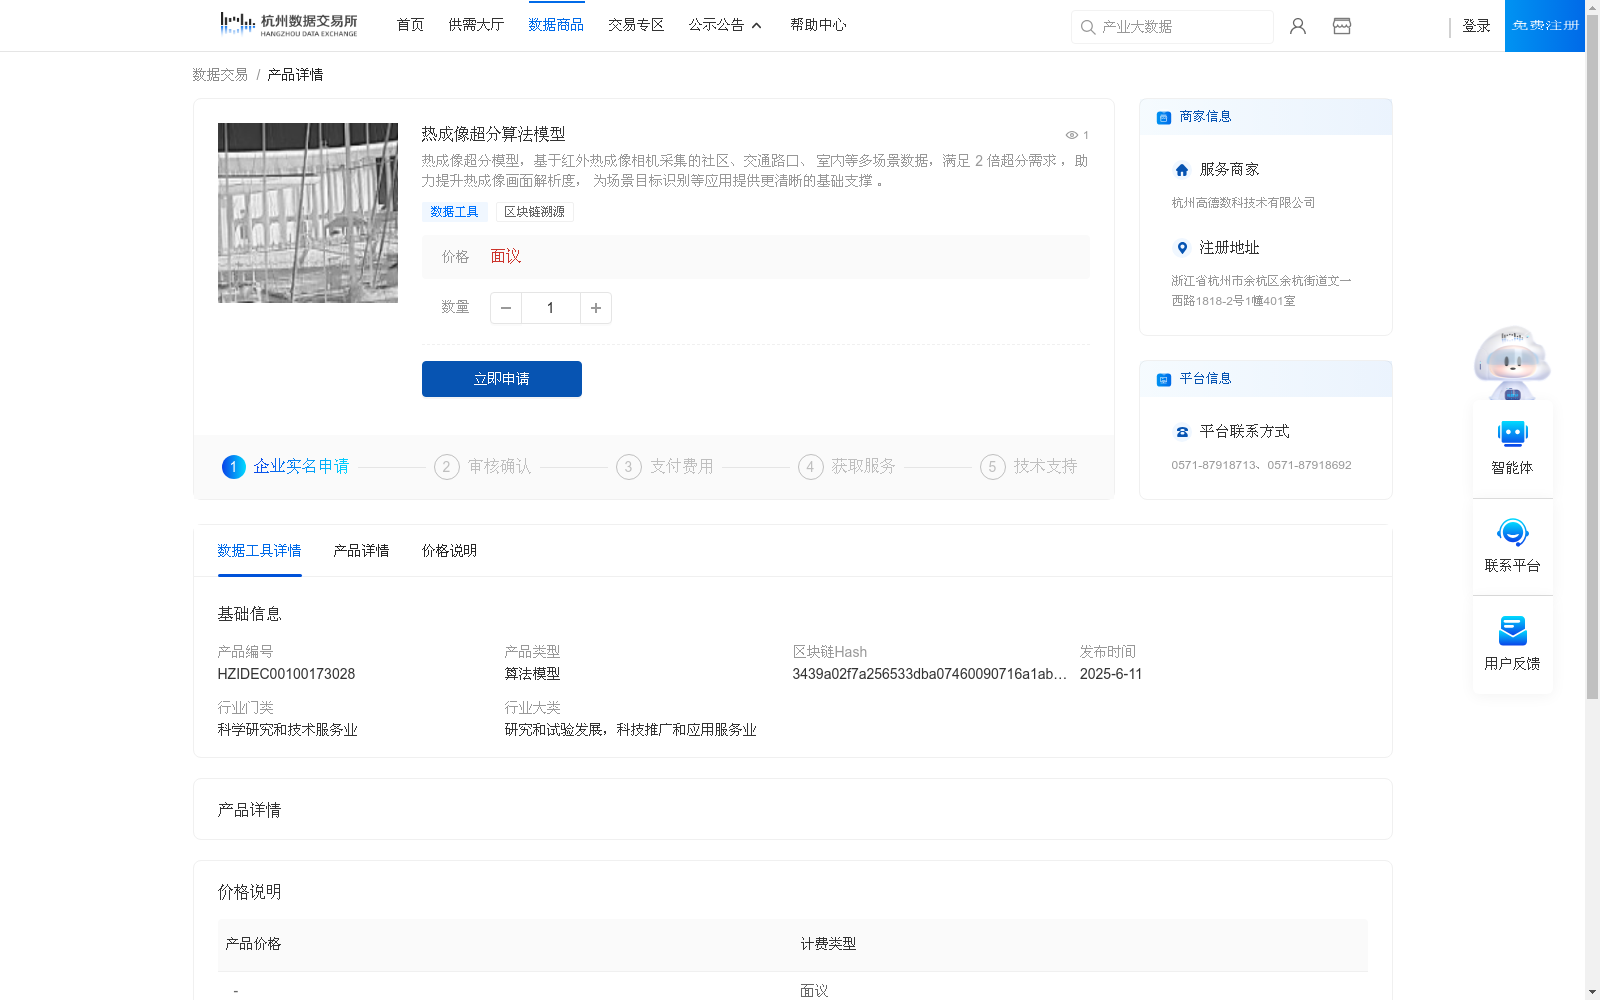Viewport: 1600px width, 1000px height.
Task: Click the 平台联系方式 telephone icon
Action: coord(1182,432)
